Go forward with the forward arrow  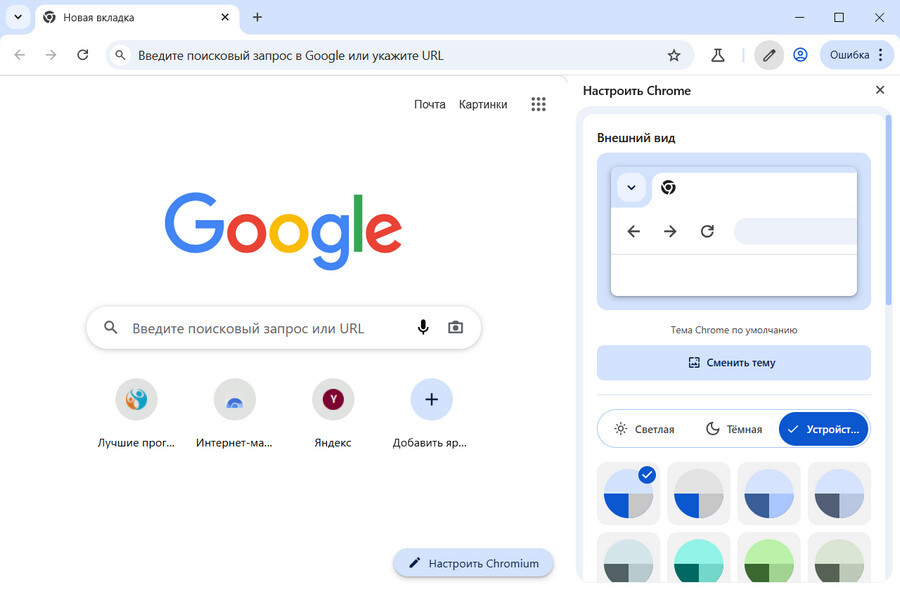click(x=51, y=55)
